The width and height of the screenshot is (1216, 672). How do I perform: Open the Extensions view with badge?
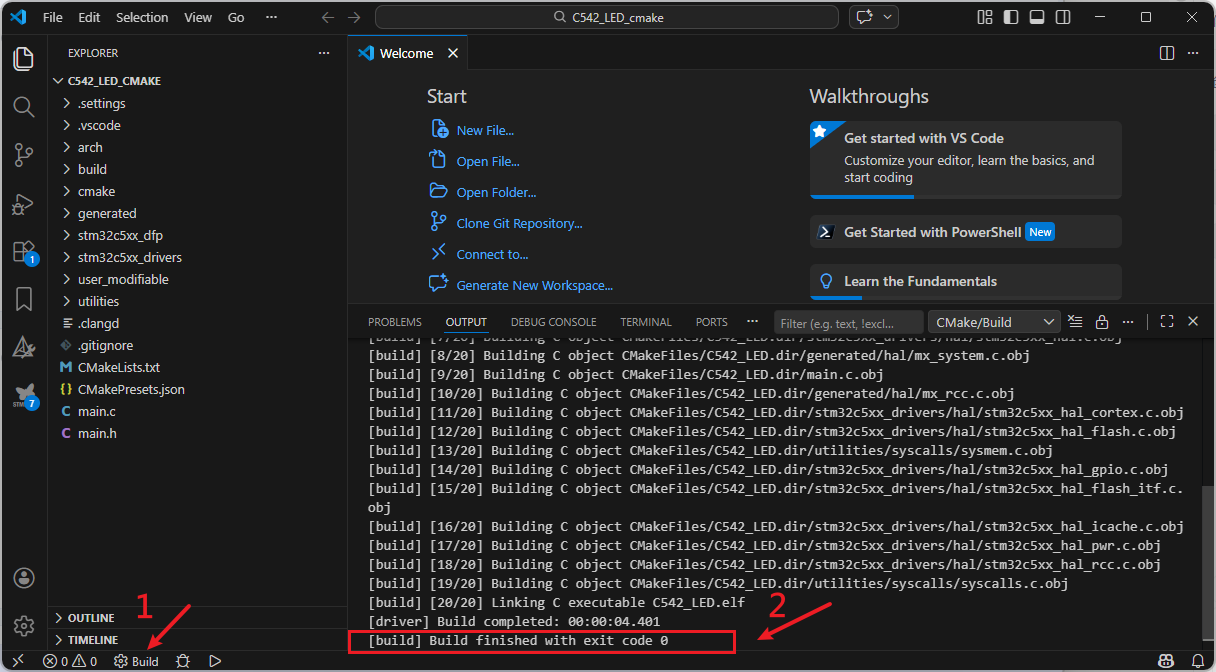(23, 252)
